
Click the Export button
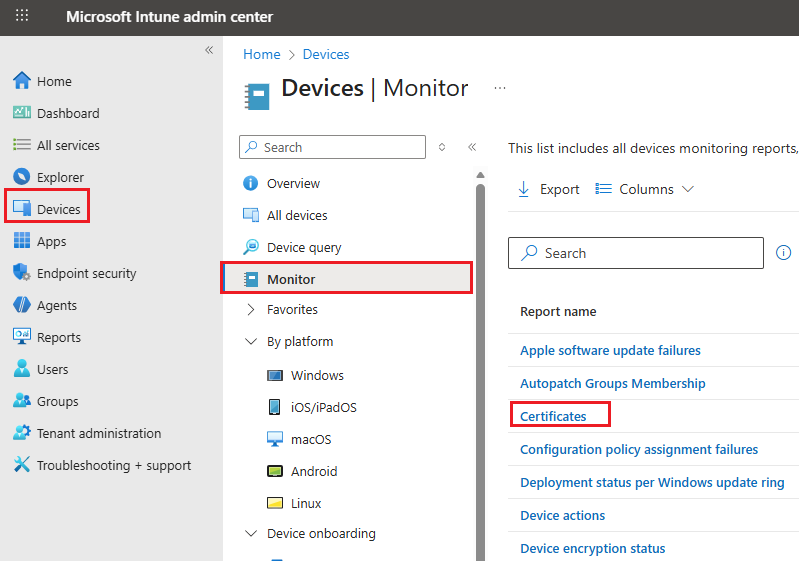[549, 189]
